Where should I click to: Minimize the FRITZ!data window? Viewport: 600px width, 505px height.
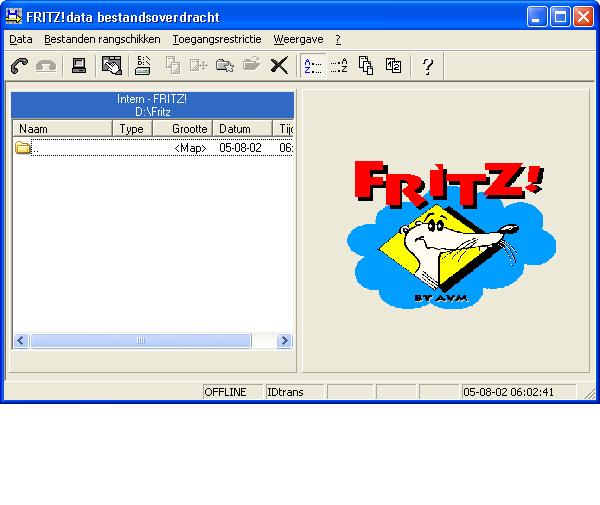pos(536,16)
